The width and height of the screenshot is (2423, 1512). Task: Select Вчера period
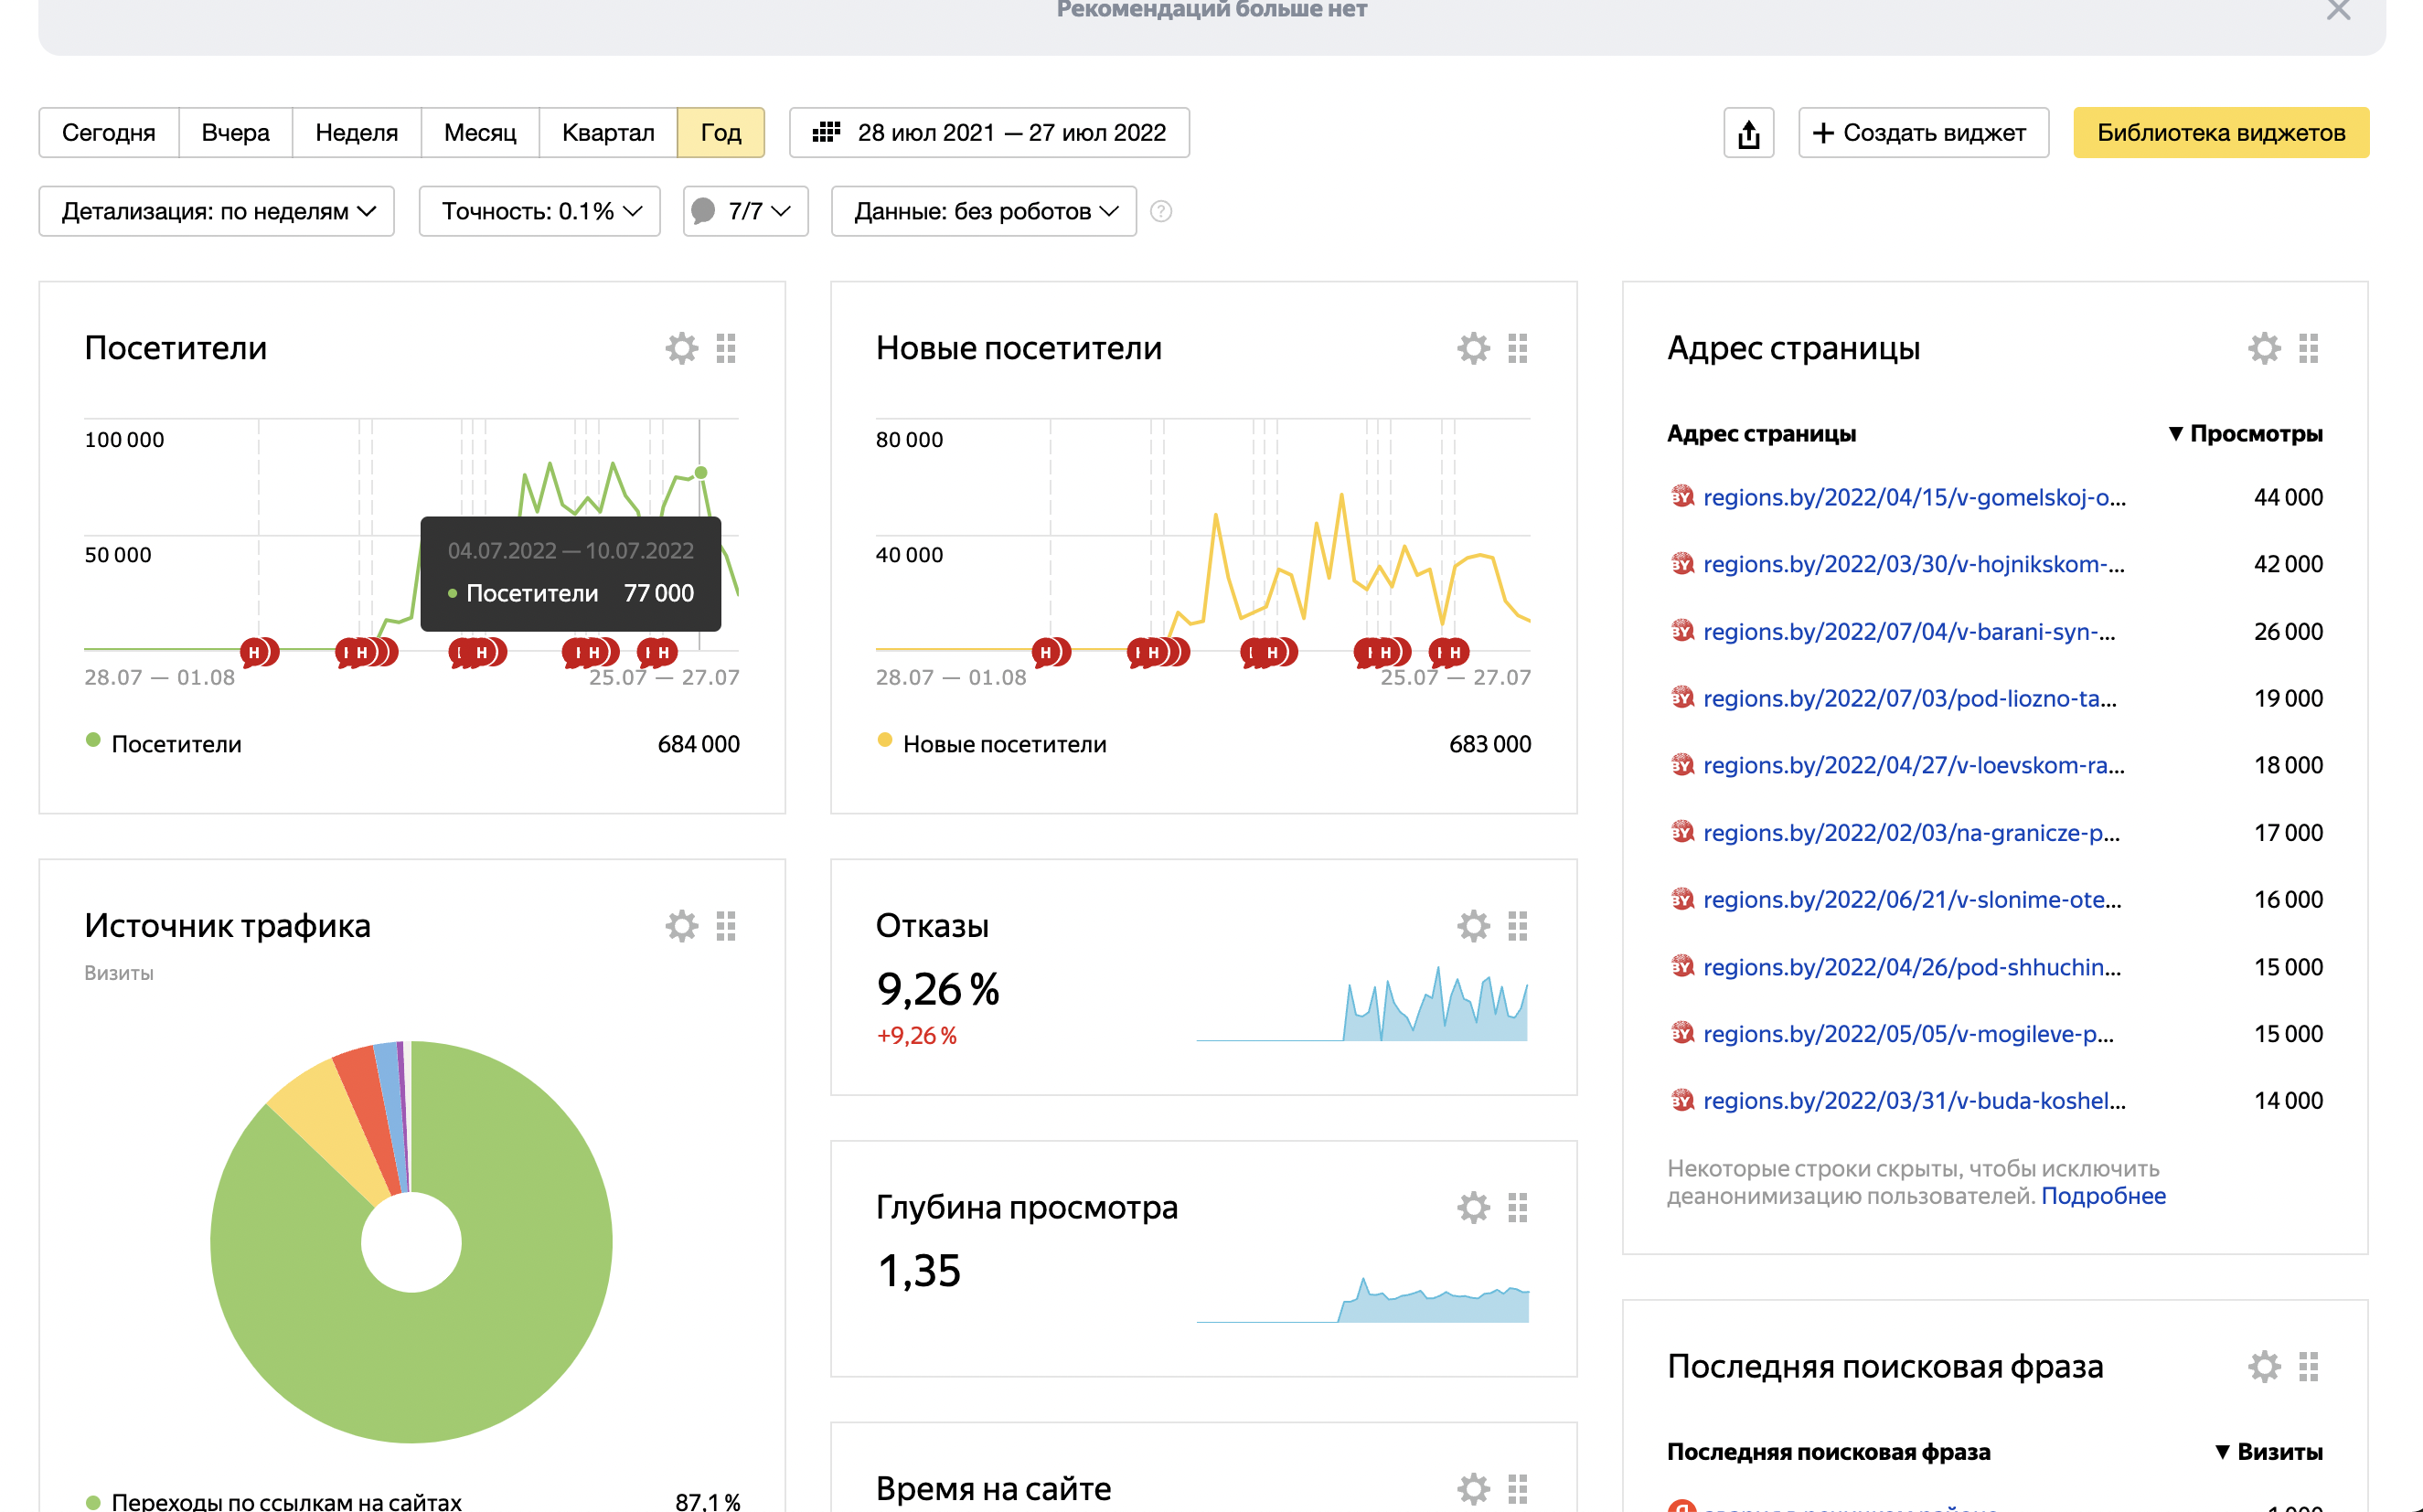tap(235, 133)
